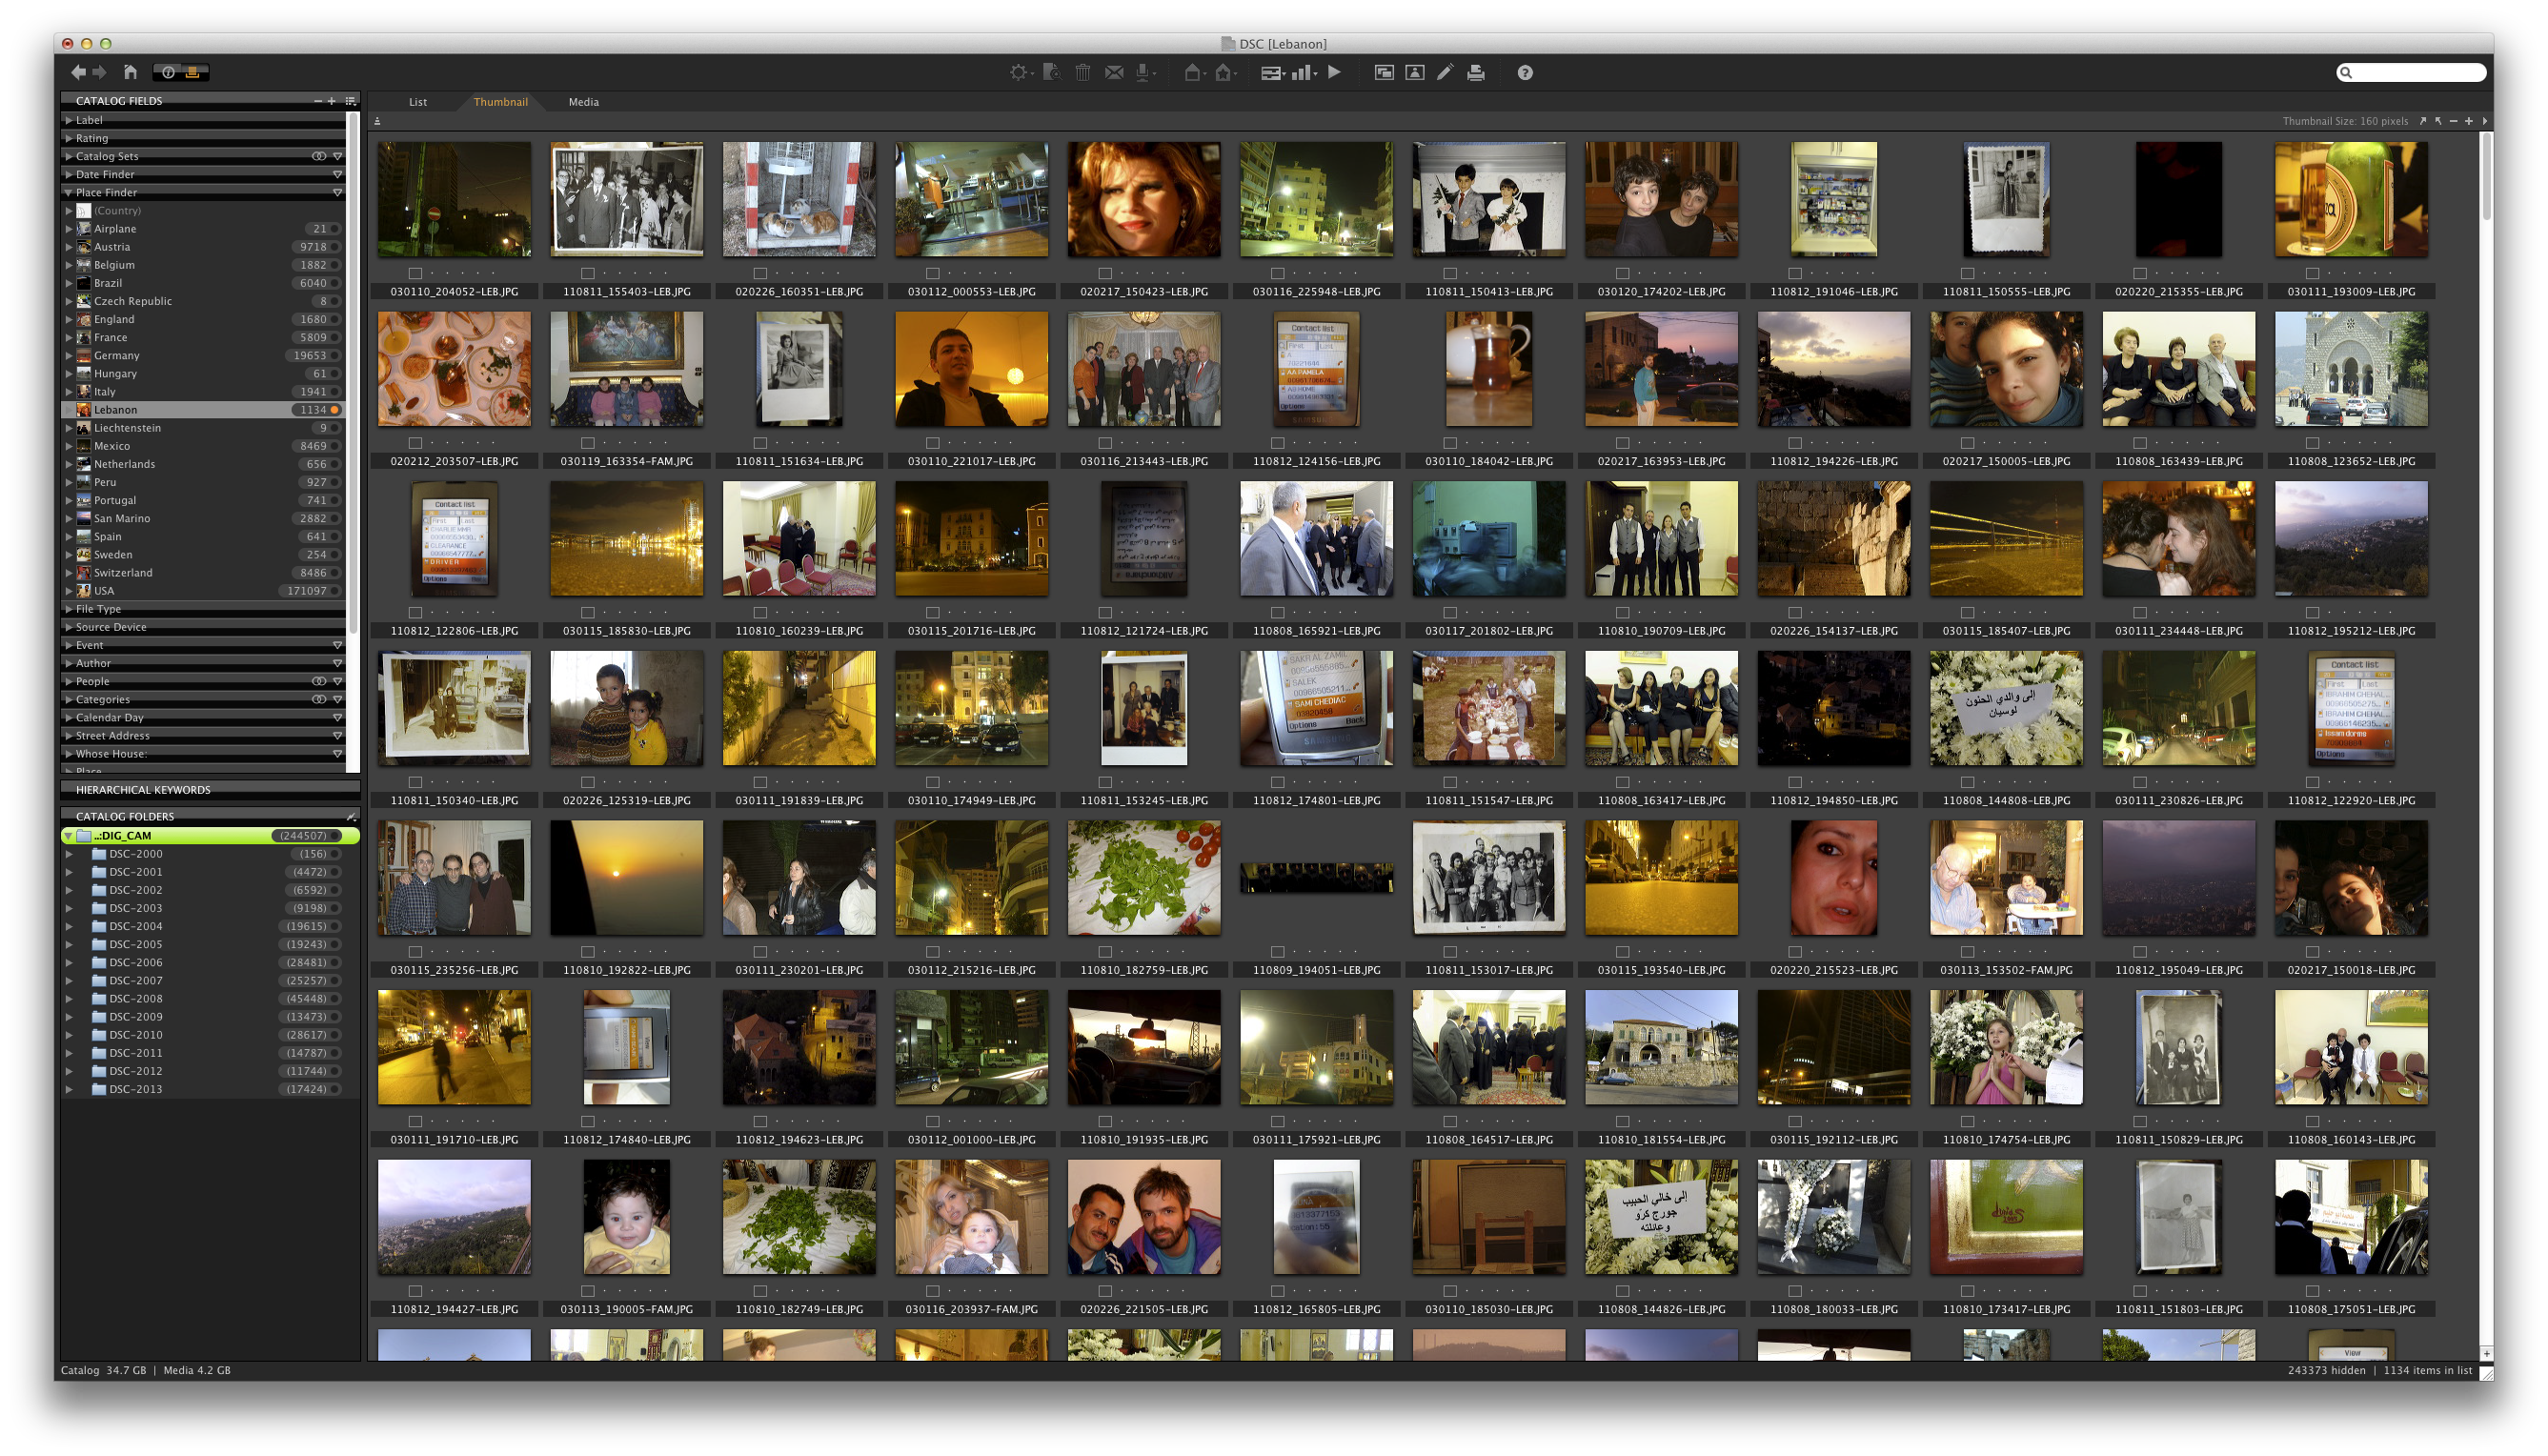Click the back navigation arrow

point(78,72)
